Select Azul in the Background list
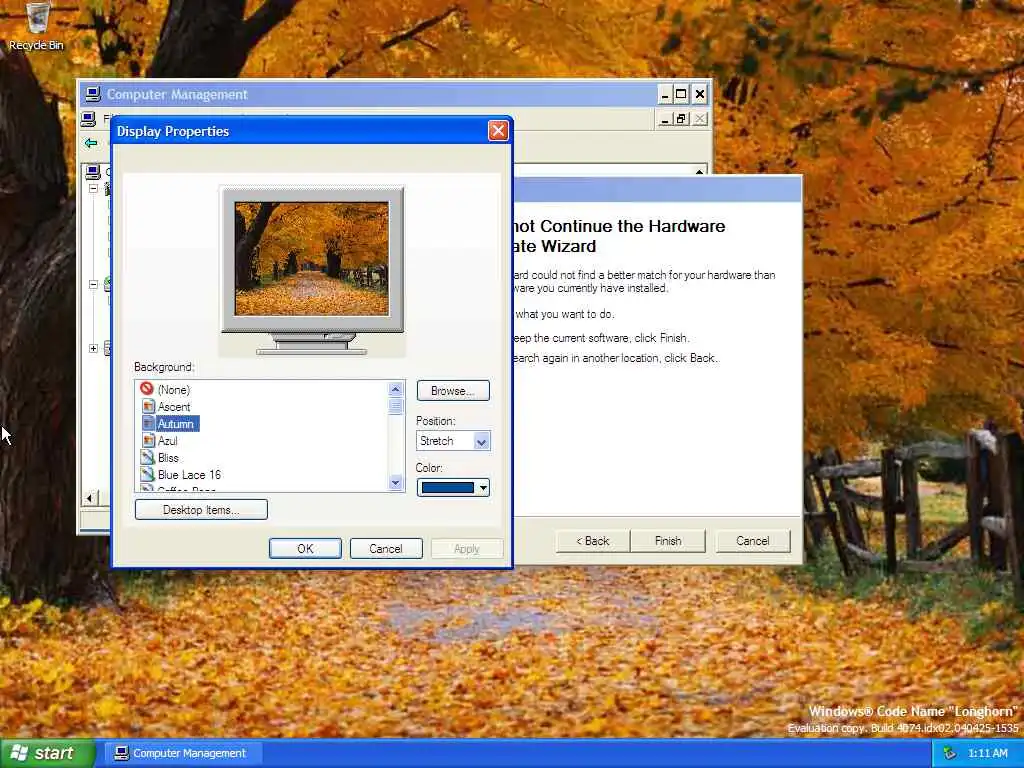Screen dimensions: 1024x768 [168, 440]
